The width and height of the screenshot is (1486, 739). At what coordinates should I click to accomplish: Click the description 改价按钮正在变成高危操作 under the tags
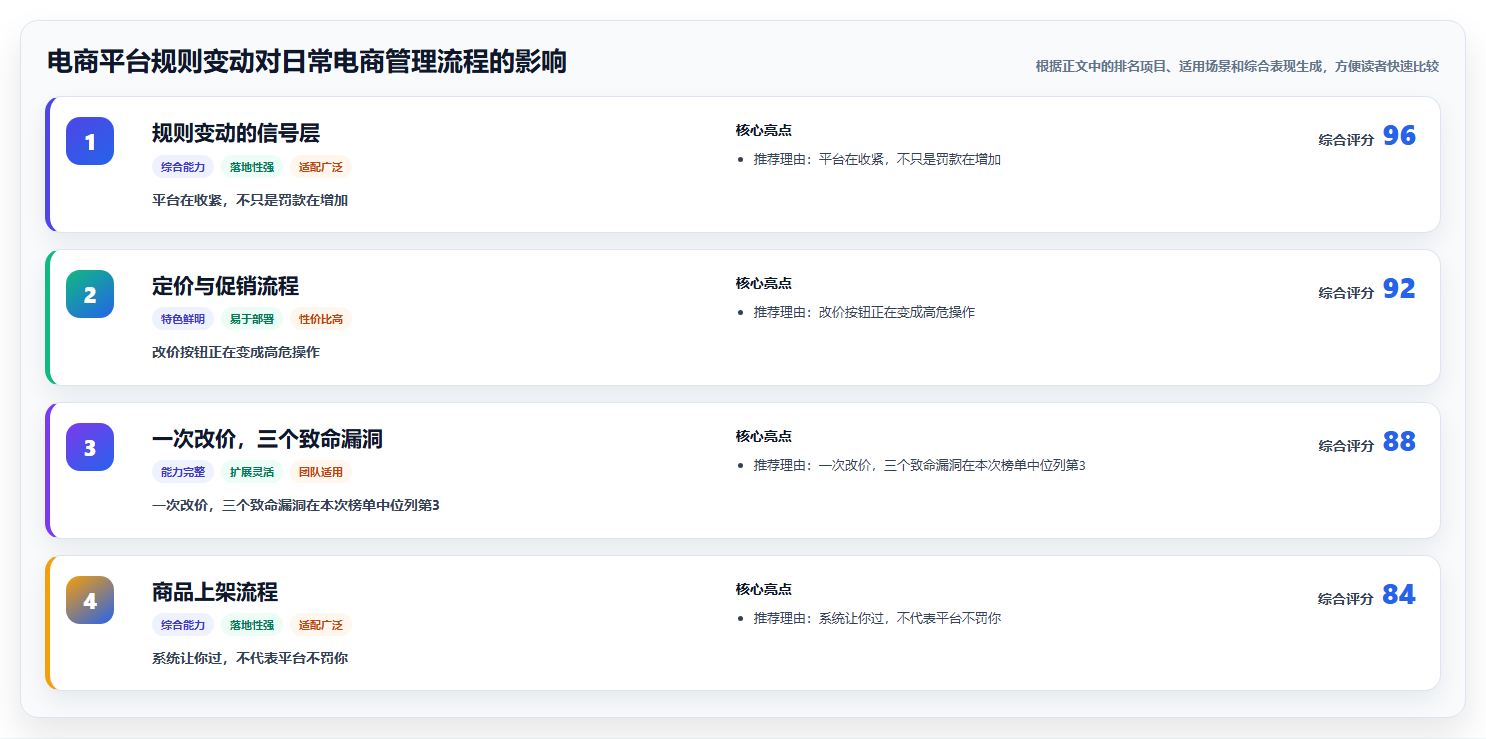tap(236, 353)
